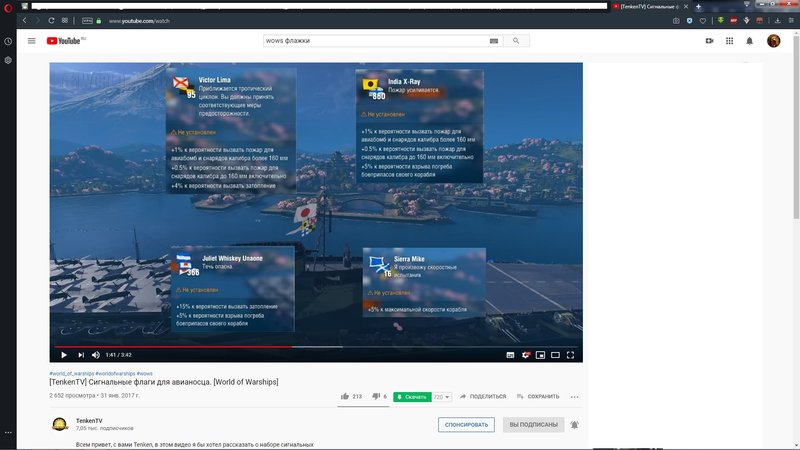Take snapshot with camera icon
Screen dimensions: 800x450
coord(676,21)
